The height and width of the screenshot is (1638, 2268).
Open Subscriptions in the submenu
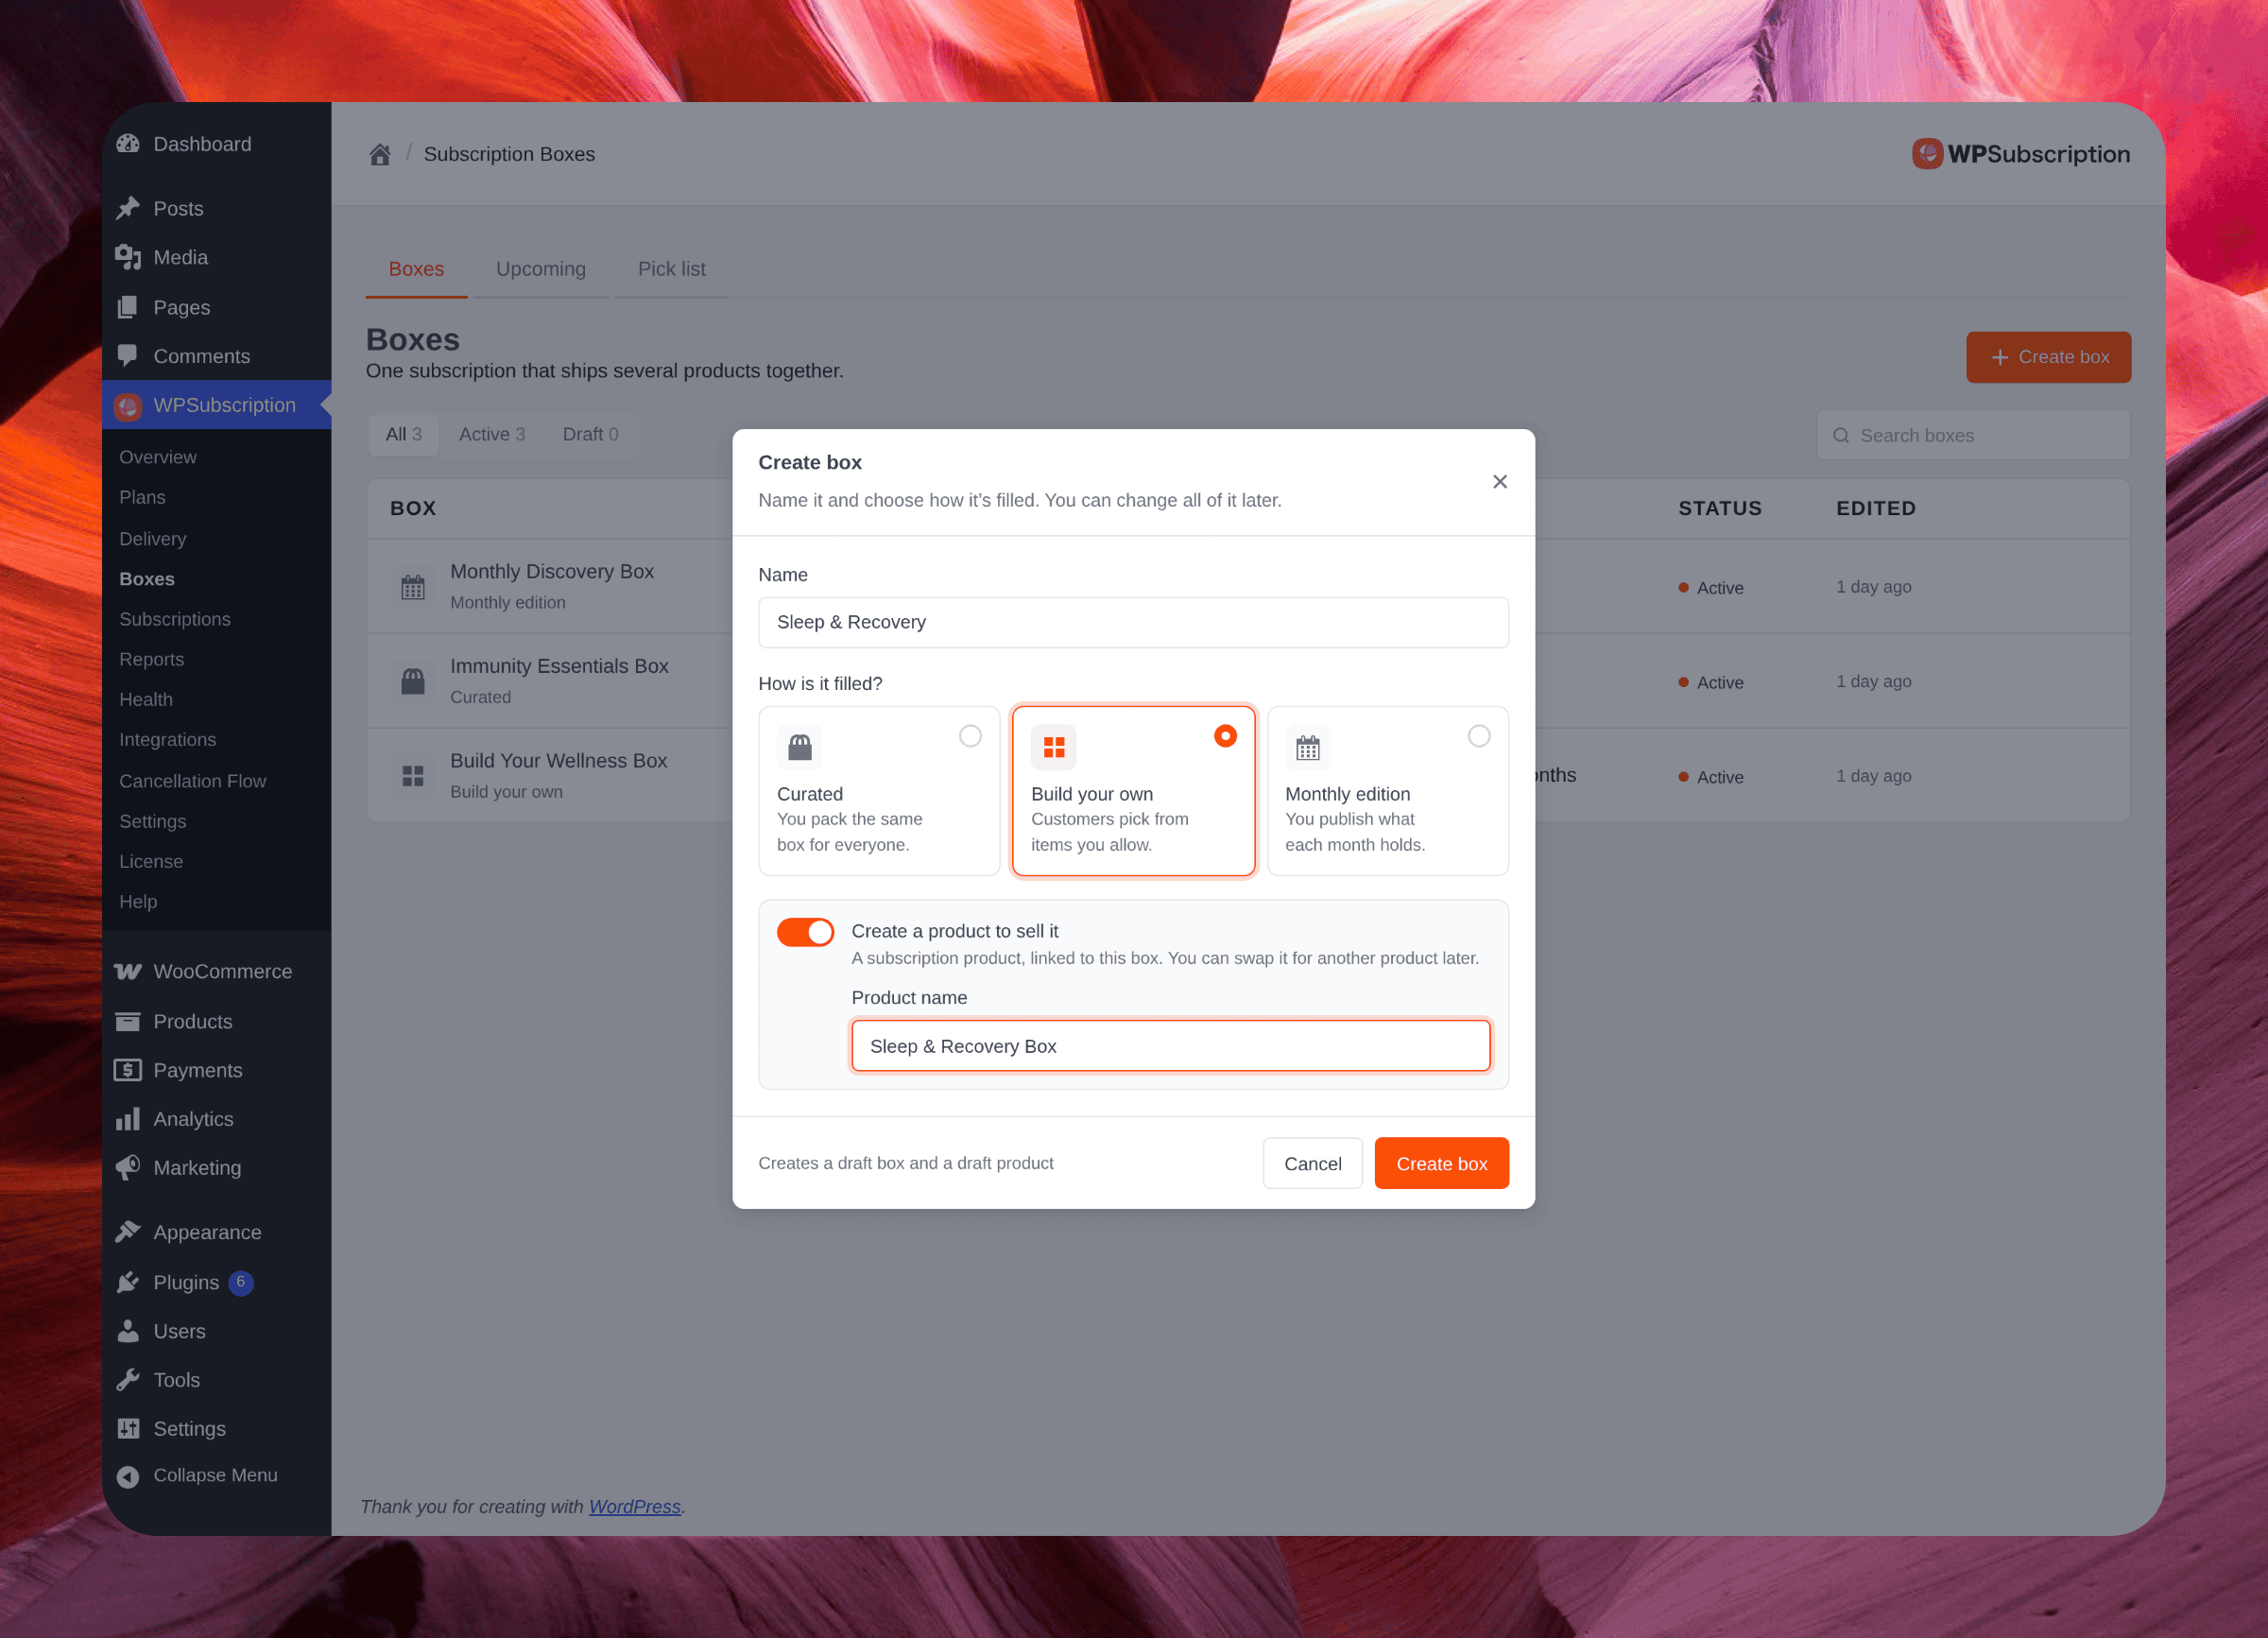(175, 619)
